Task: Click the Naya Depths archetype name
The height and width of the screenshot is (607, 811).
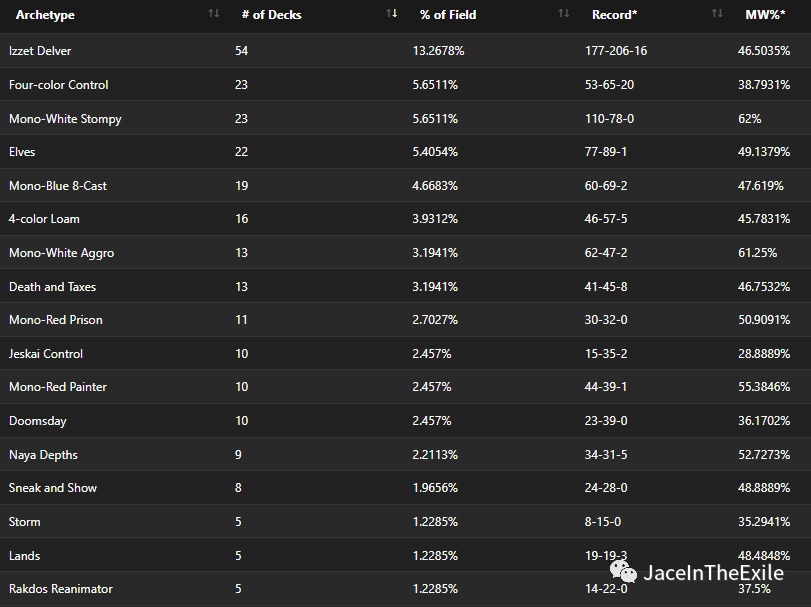Action: (43, 455)
